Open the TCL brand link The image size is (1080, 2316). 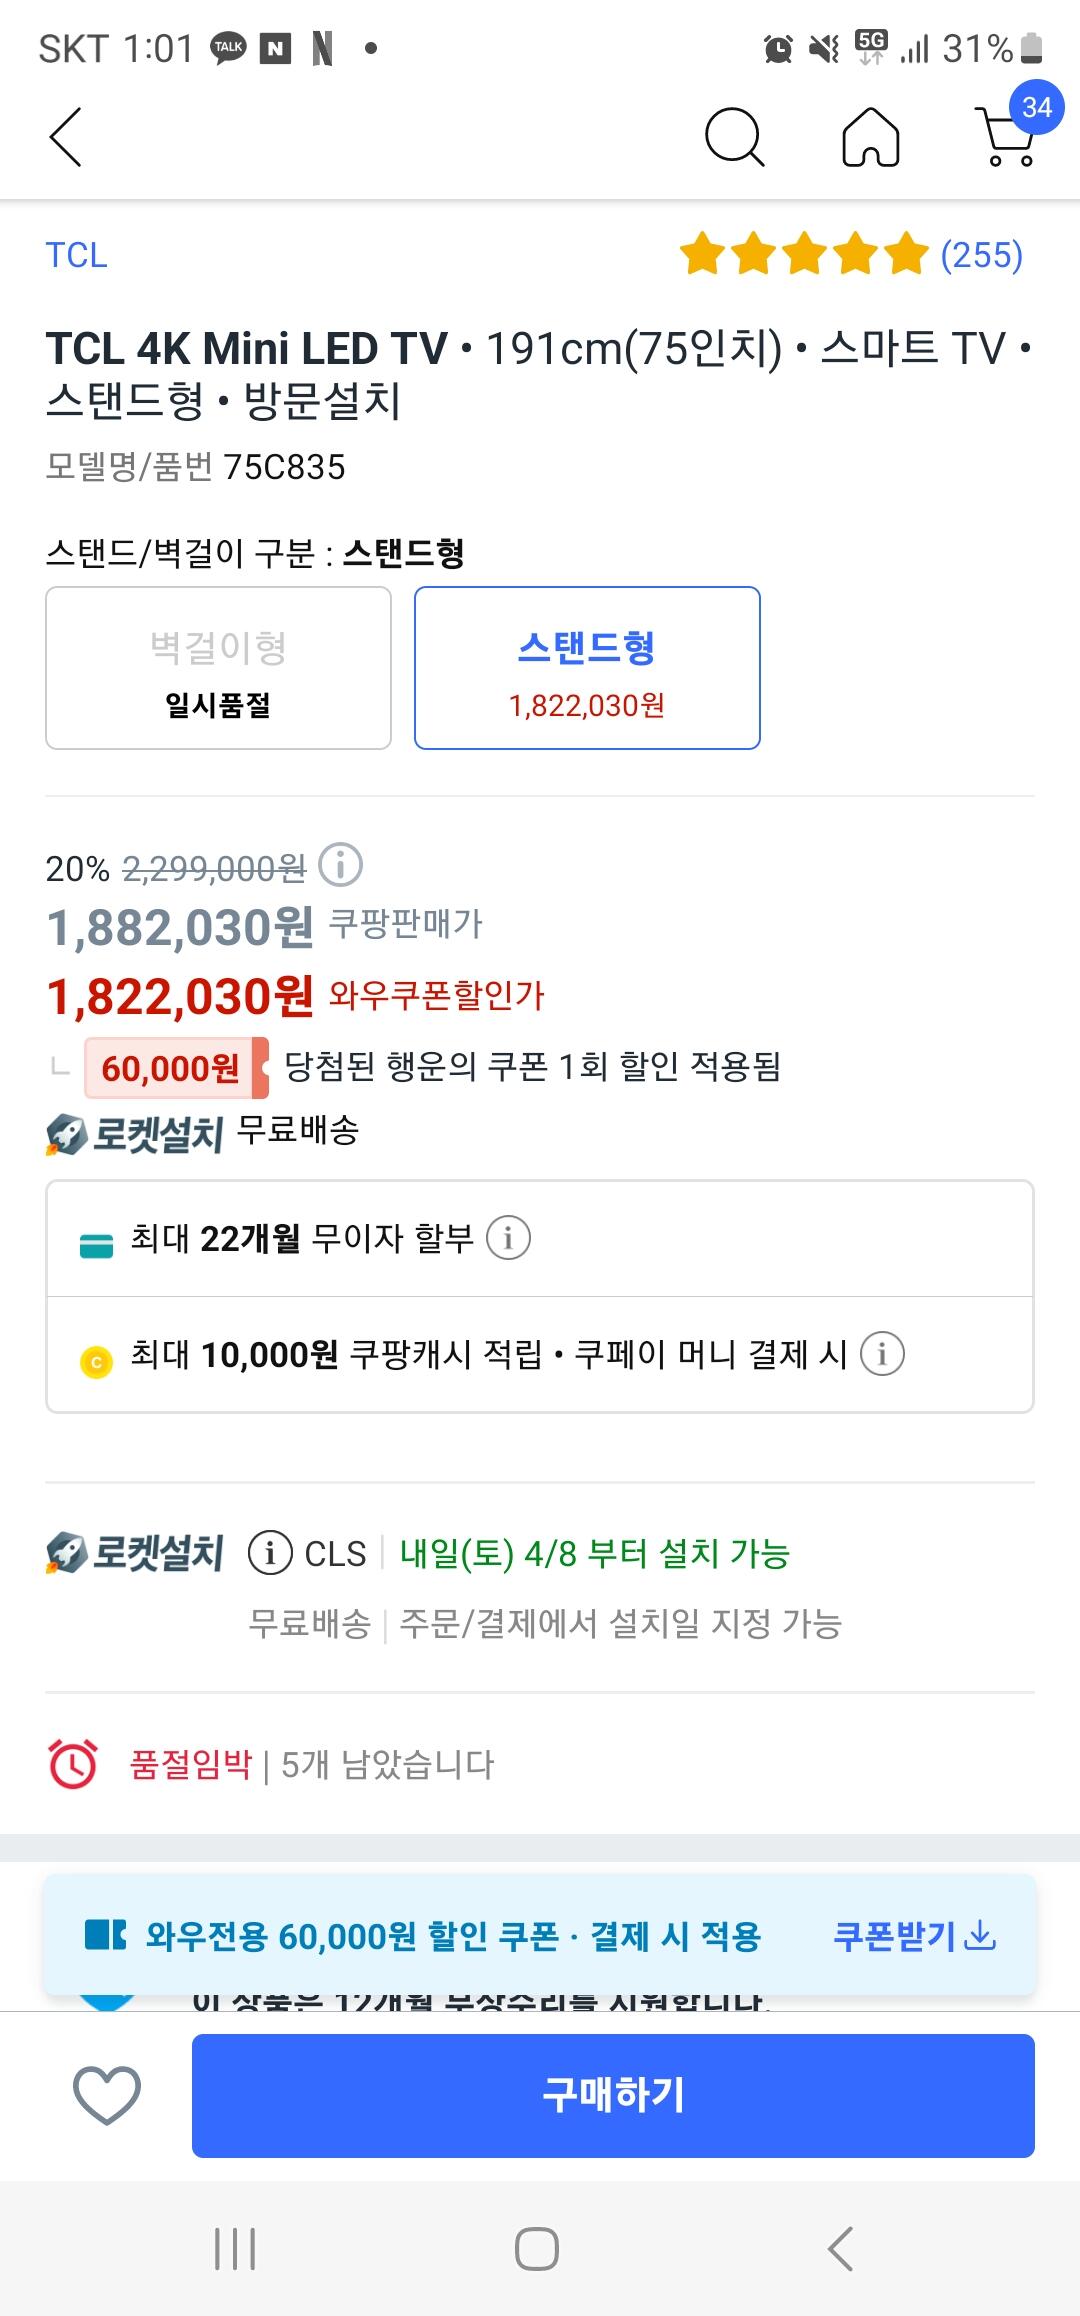(76, 255)
